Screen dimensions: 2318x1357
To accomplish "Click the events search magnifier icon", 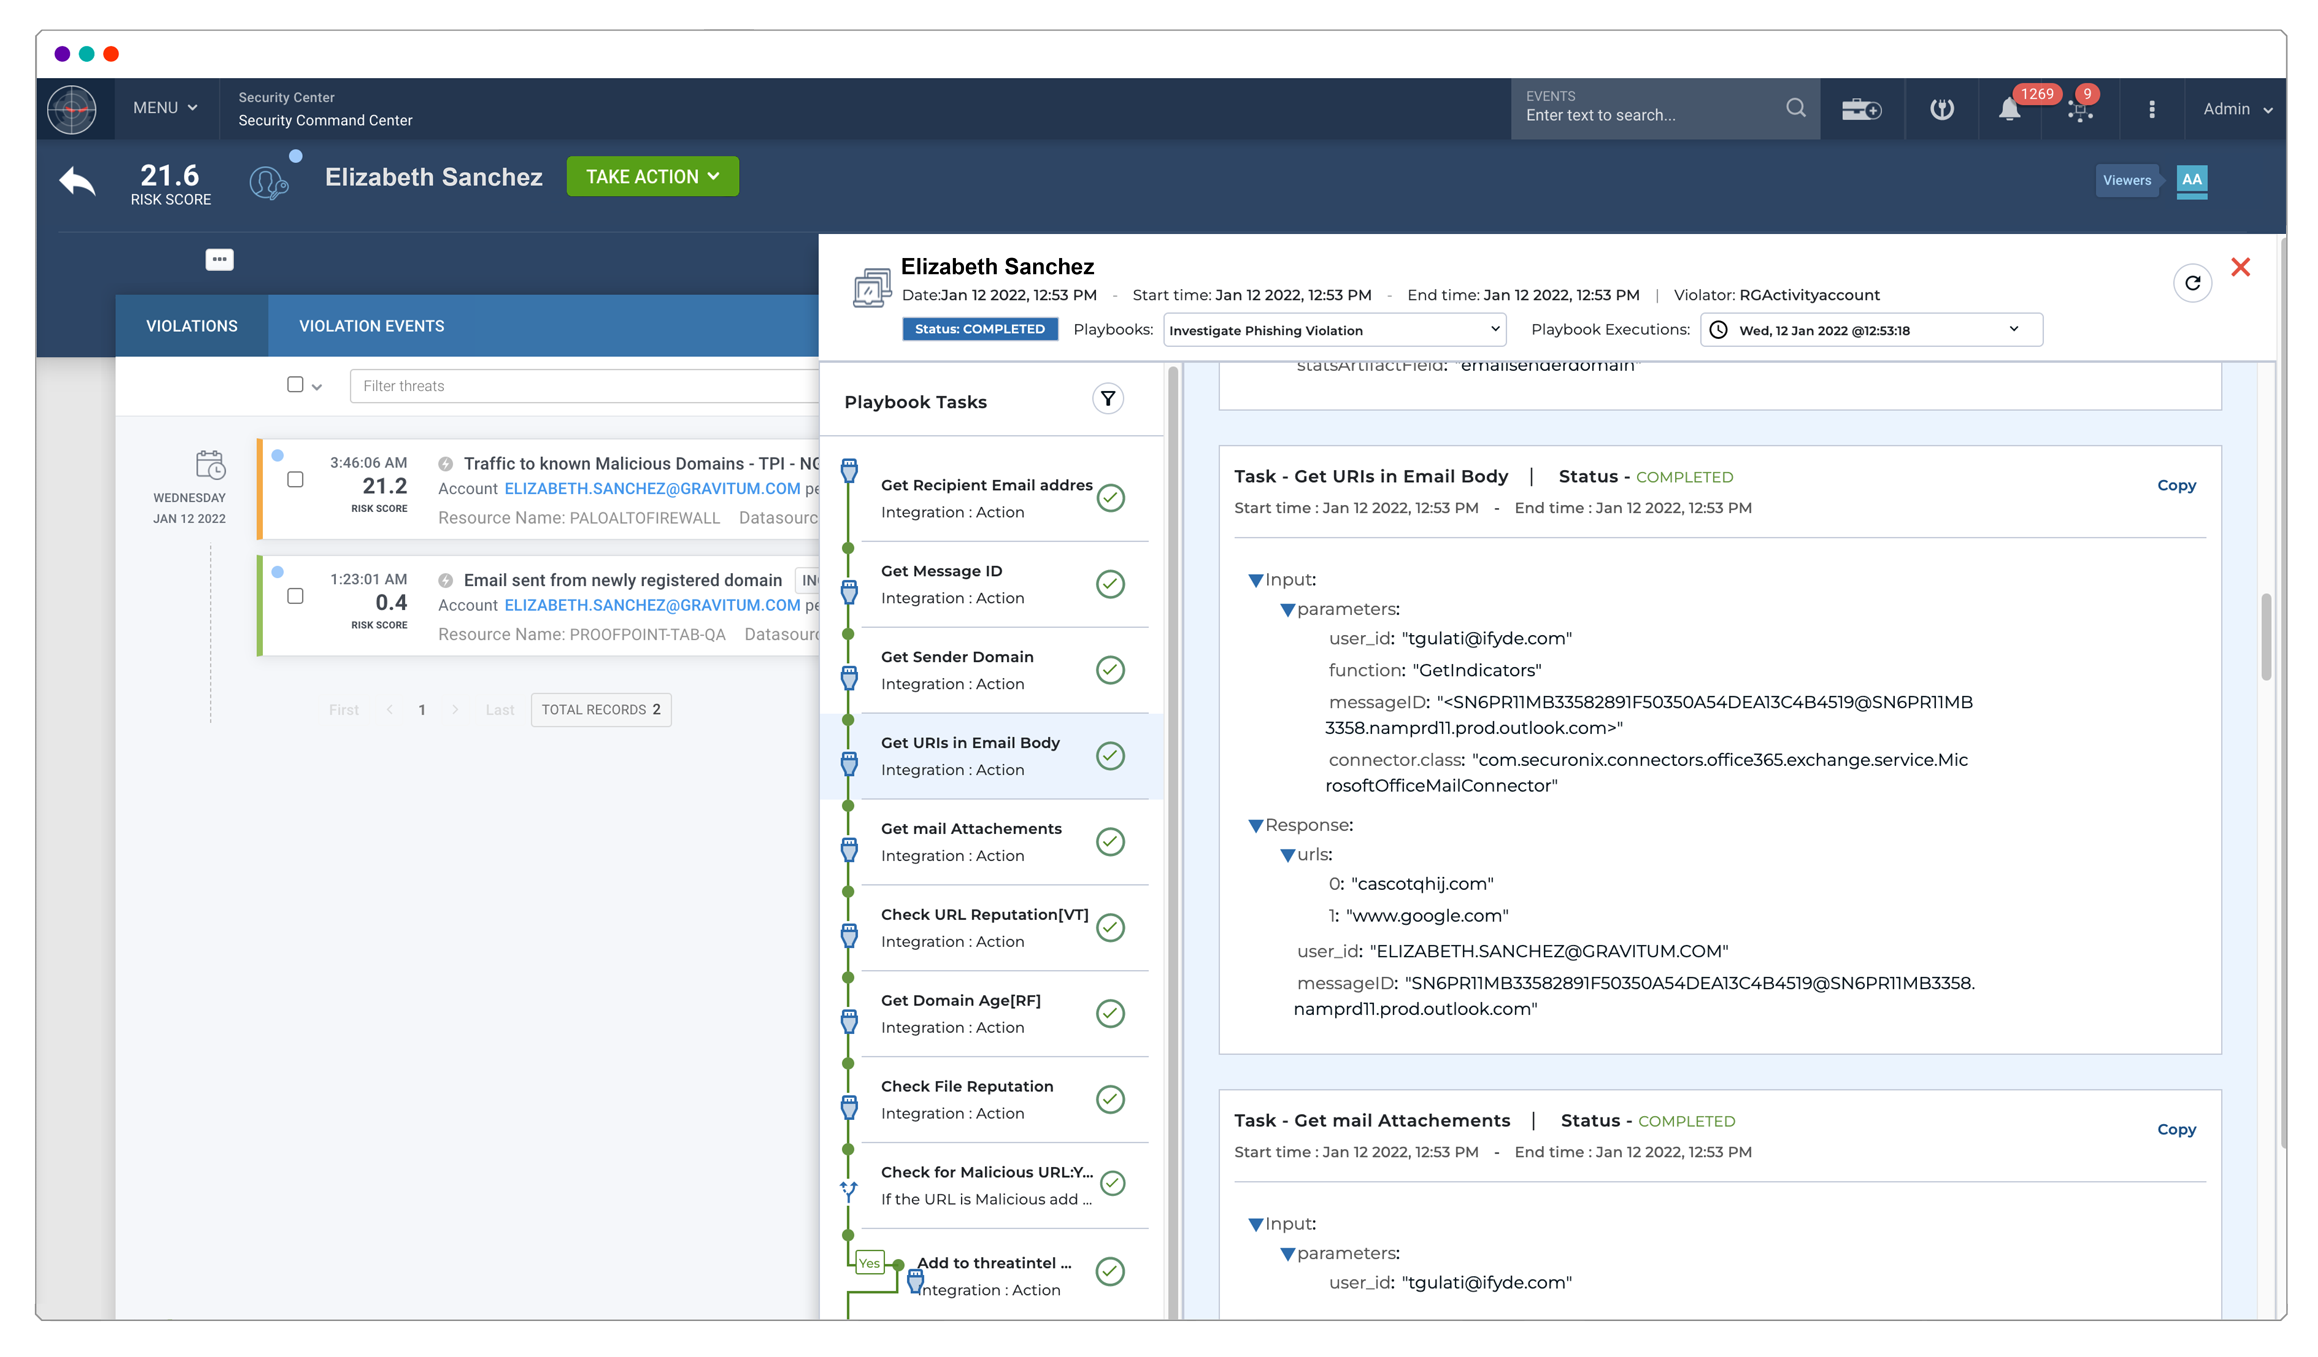I will 1795,108.
